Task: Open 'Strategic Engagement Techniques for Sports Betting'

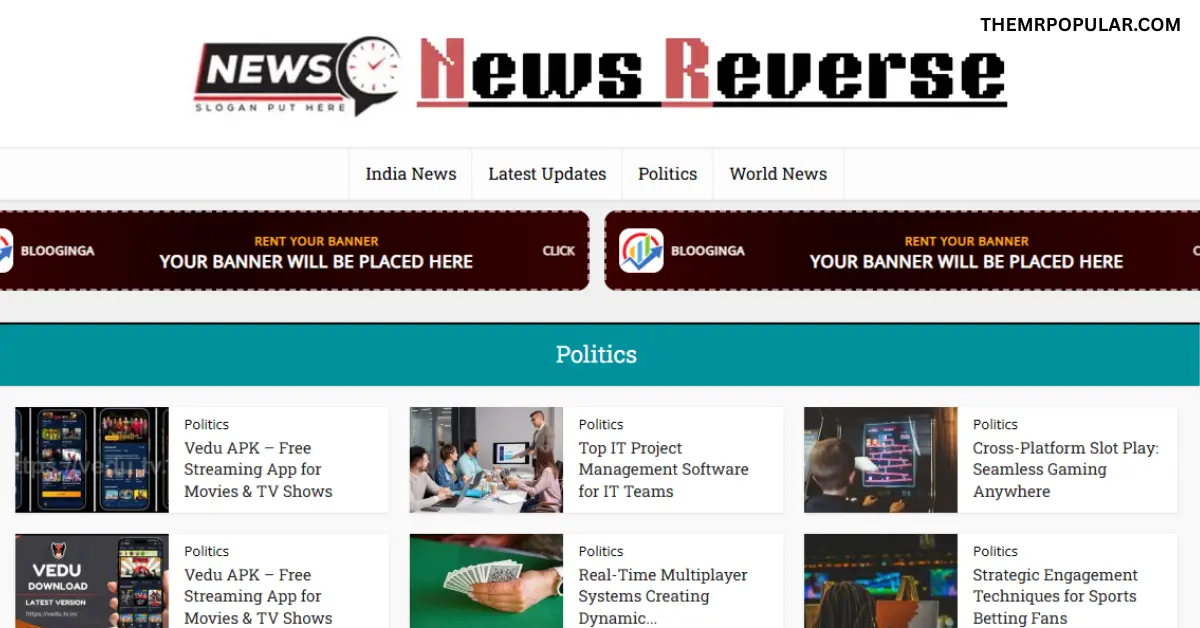Action: pos(1055,596)
